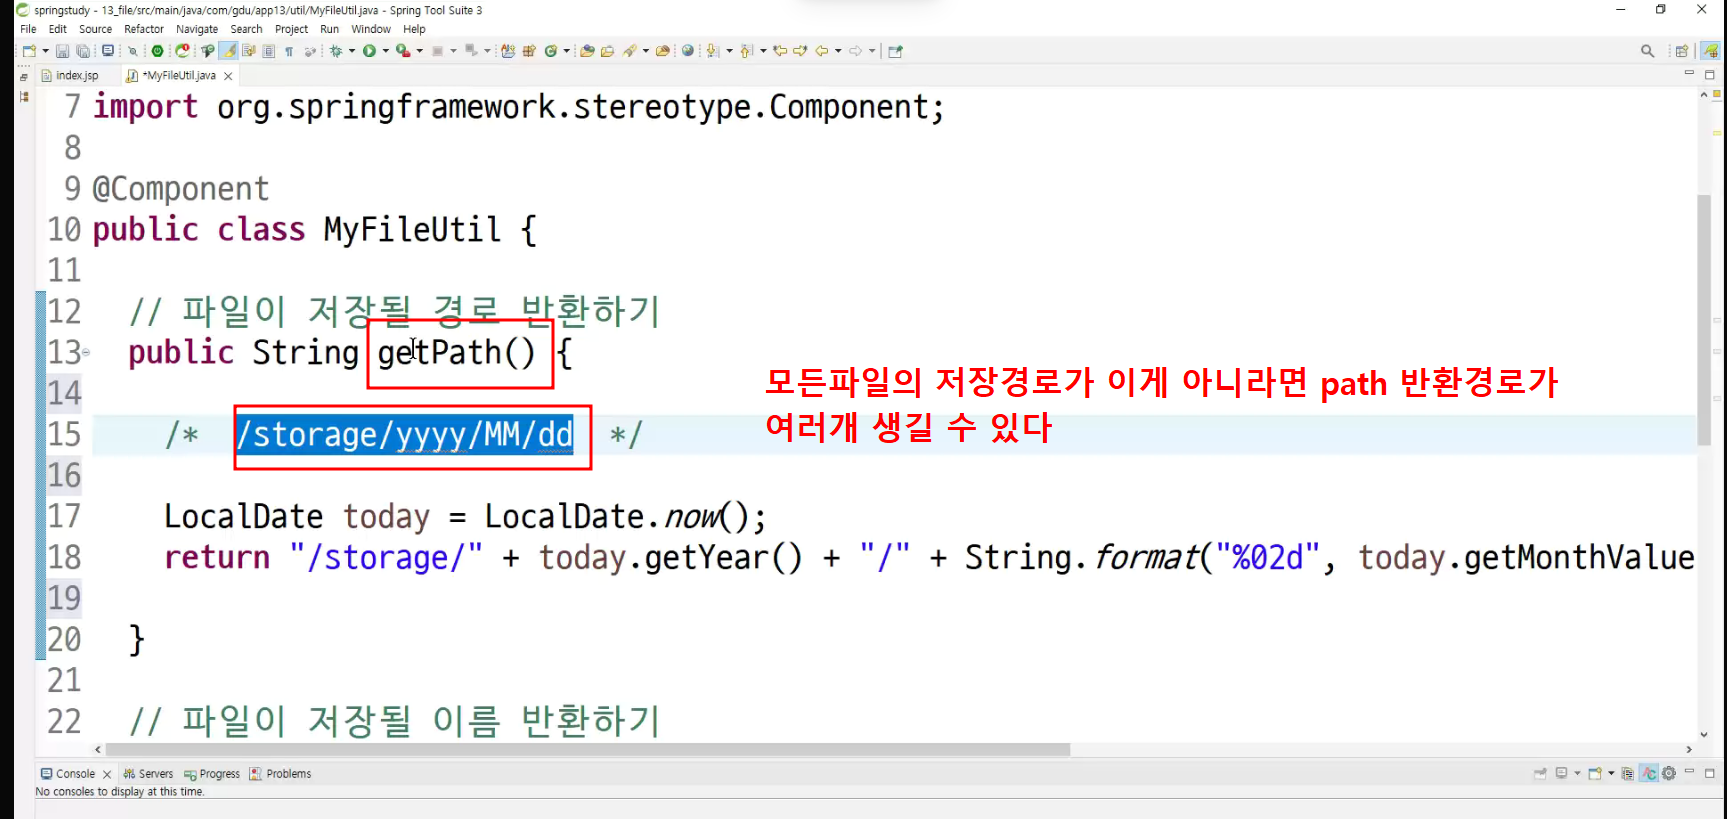Open the Run configurations dropdown arrow
The height and width of the screenshot is (819, 1727).
point(385,51)
